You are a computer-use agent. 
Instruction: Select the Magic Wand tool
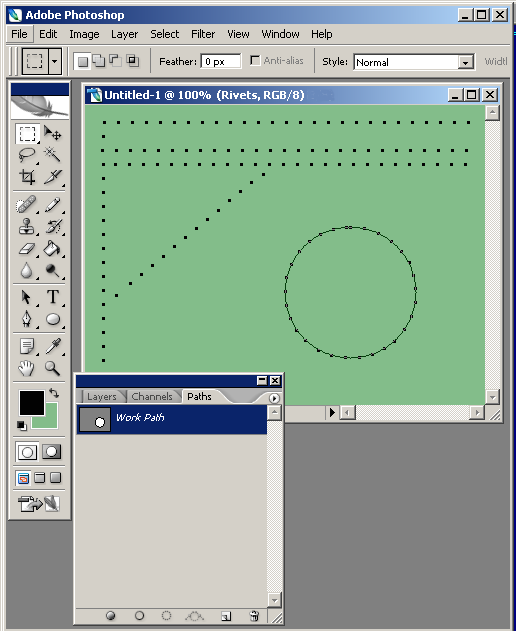[x=52, y=155]
